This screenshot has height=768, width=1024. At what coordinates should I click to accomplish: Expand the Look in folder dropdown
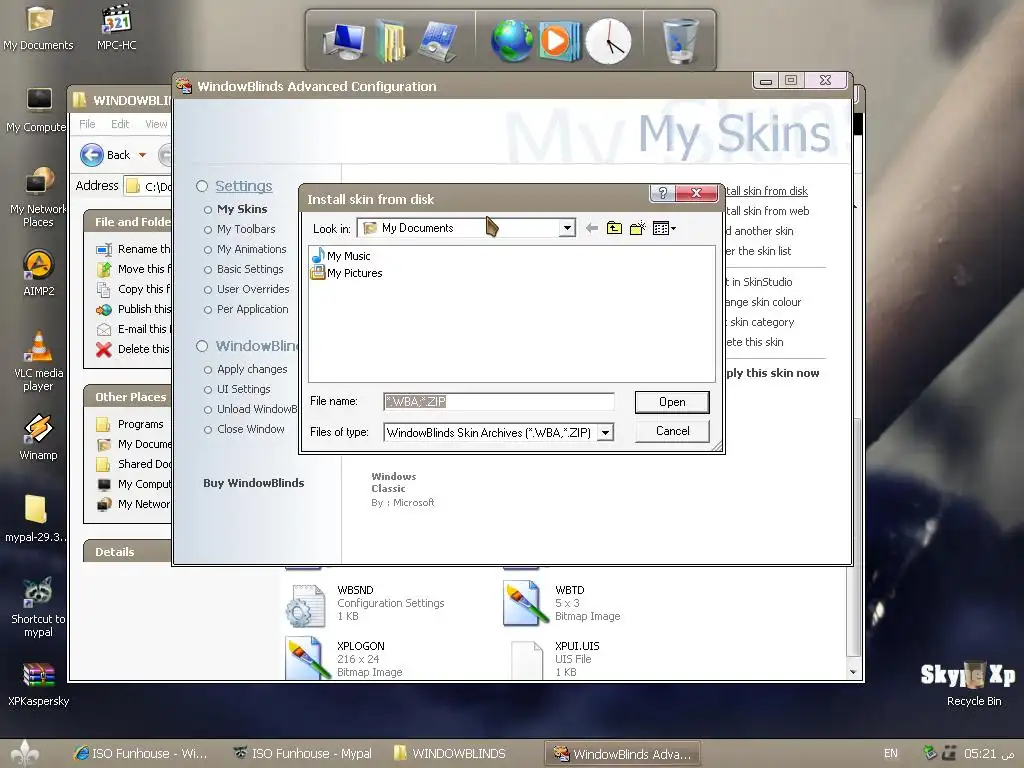pyautogui.click(x=567, y=228)
